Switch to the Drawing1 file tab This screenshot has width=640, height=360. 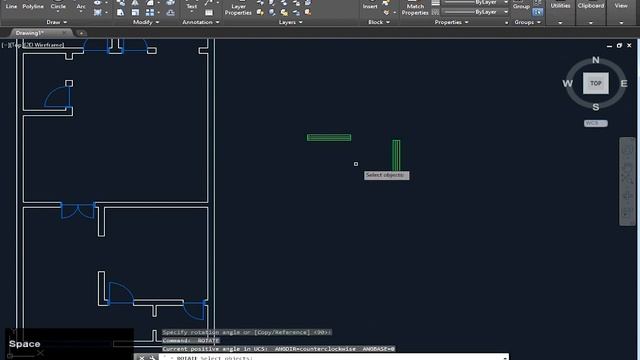click(29, 33)
